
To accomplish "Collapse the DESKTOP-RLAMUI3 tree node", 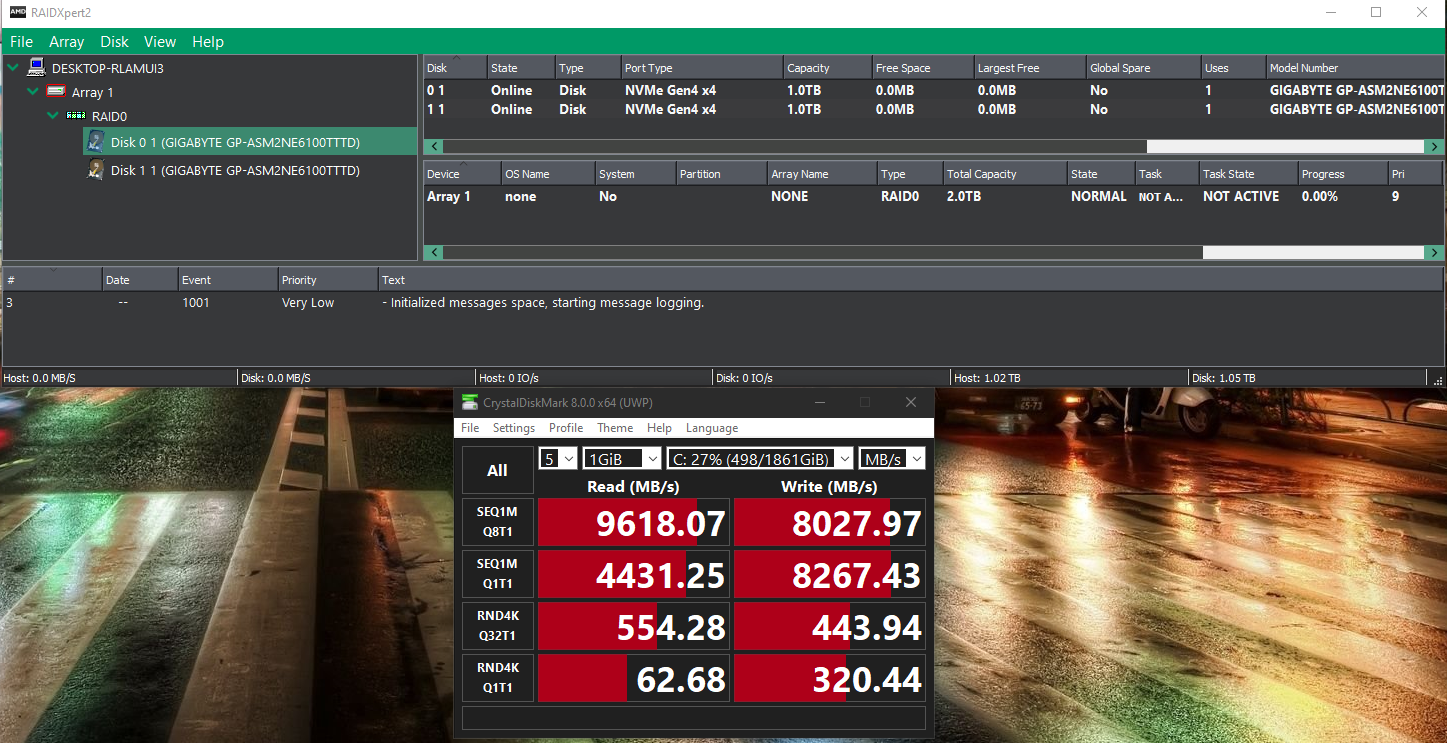I will [x=13, y=68].
